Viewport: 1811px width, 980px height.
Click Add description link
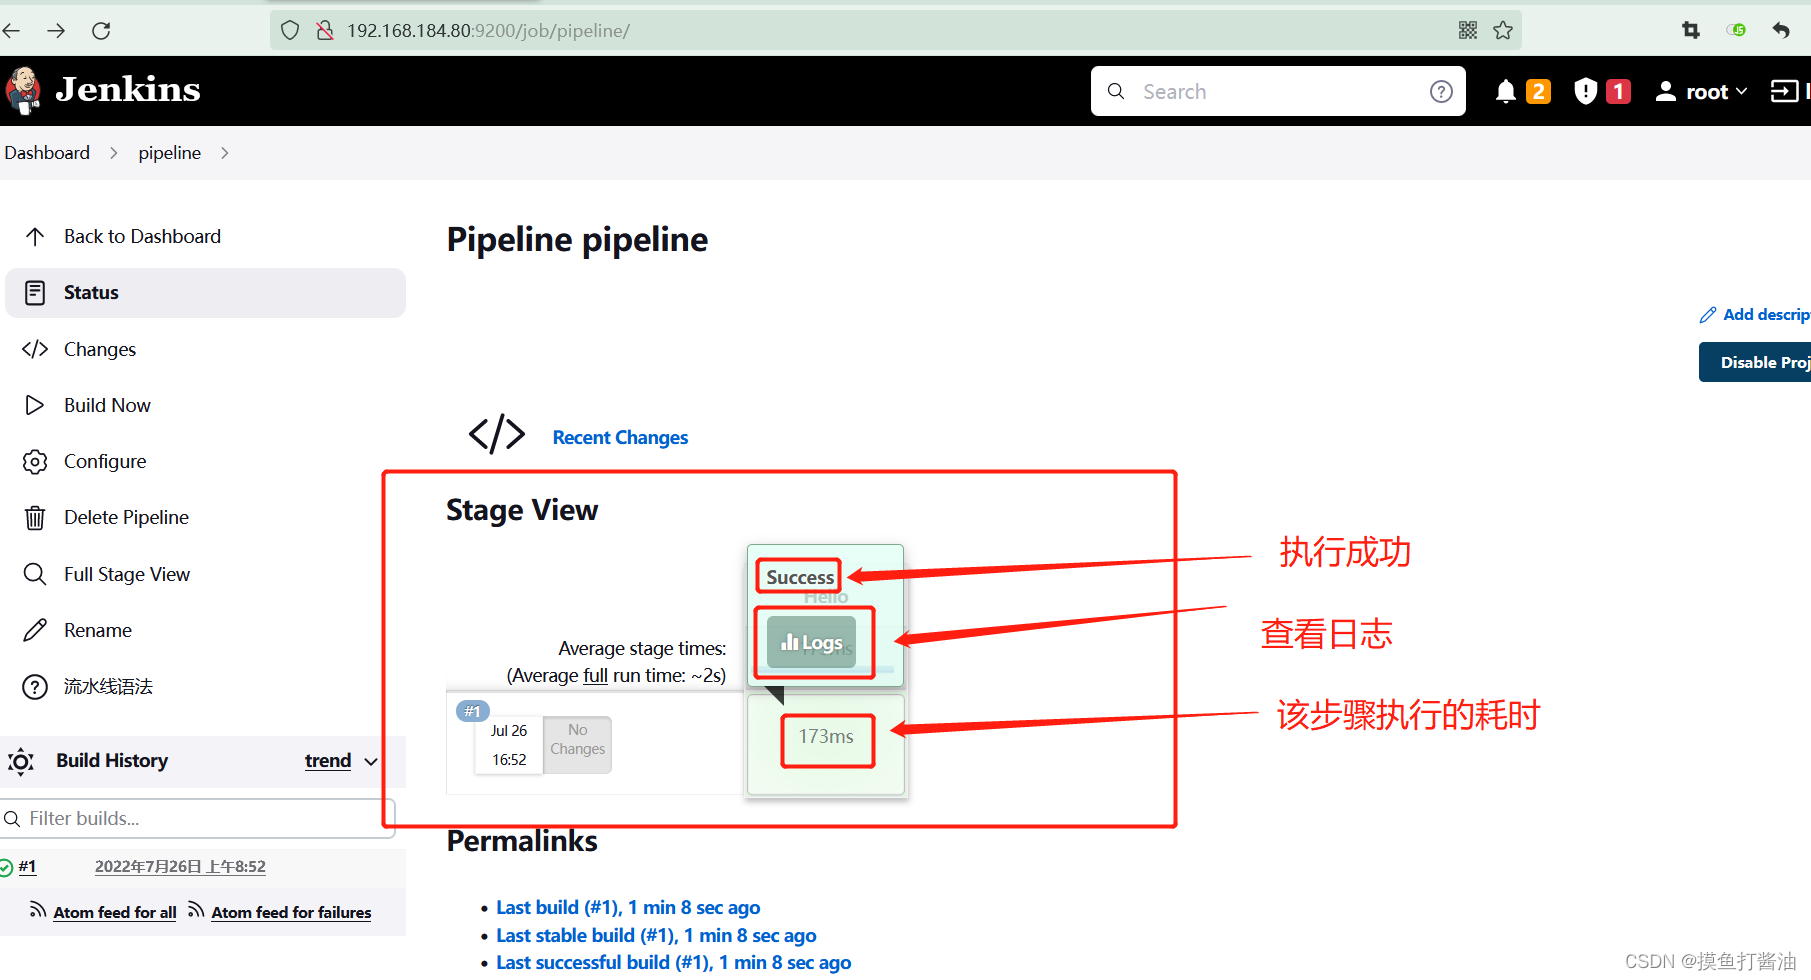point(1755,315)
